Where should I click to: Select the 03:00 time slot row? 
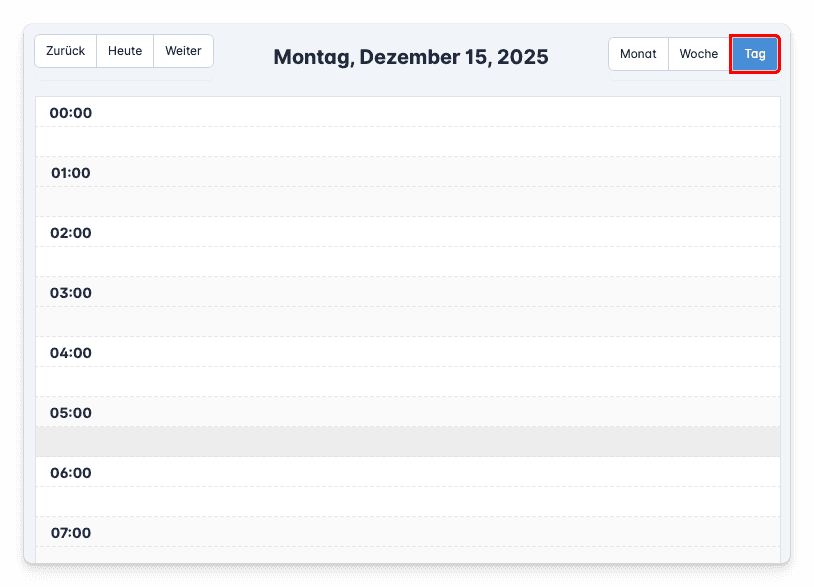tap(440, 292)
